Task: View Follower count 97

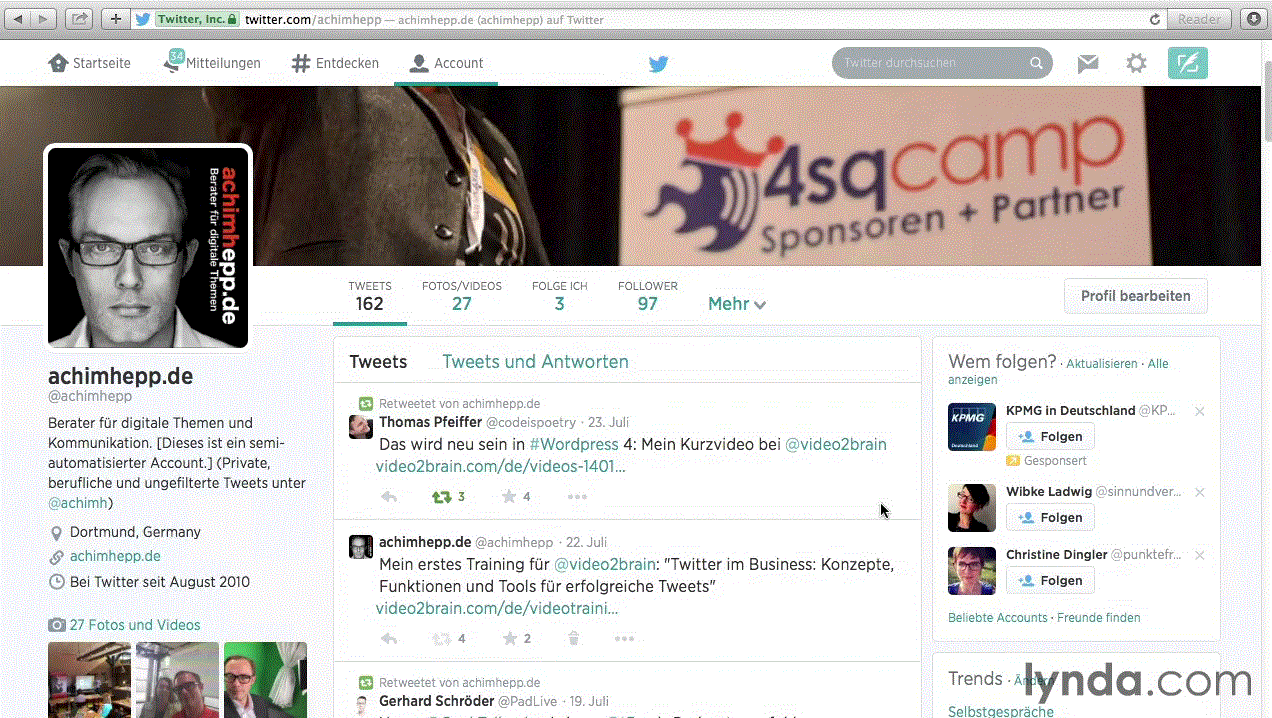Action: tap(648, 296)
